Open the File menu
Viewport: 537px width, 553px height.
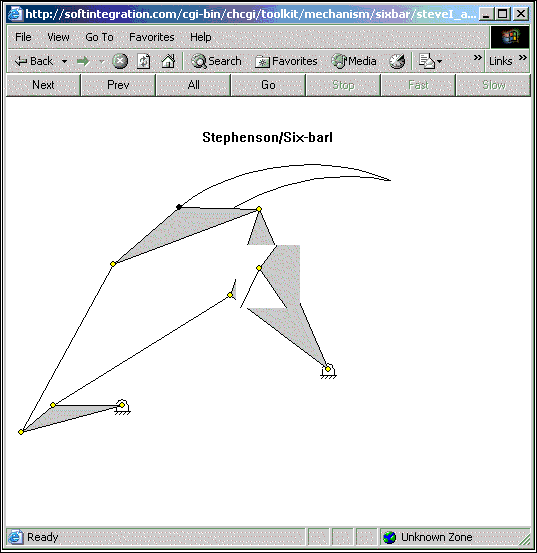tap(23, 37)
